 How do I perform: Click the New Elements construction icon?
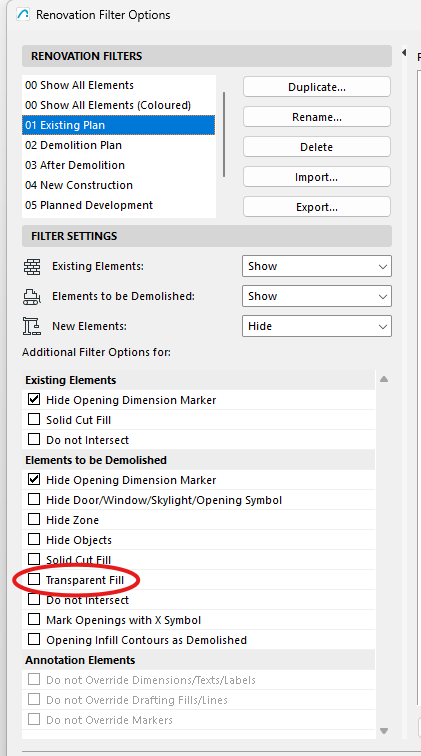pos(32,326)
